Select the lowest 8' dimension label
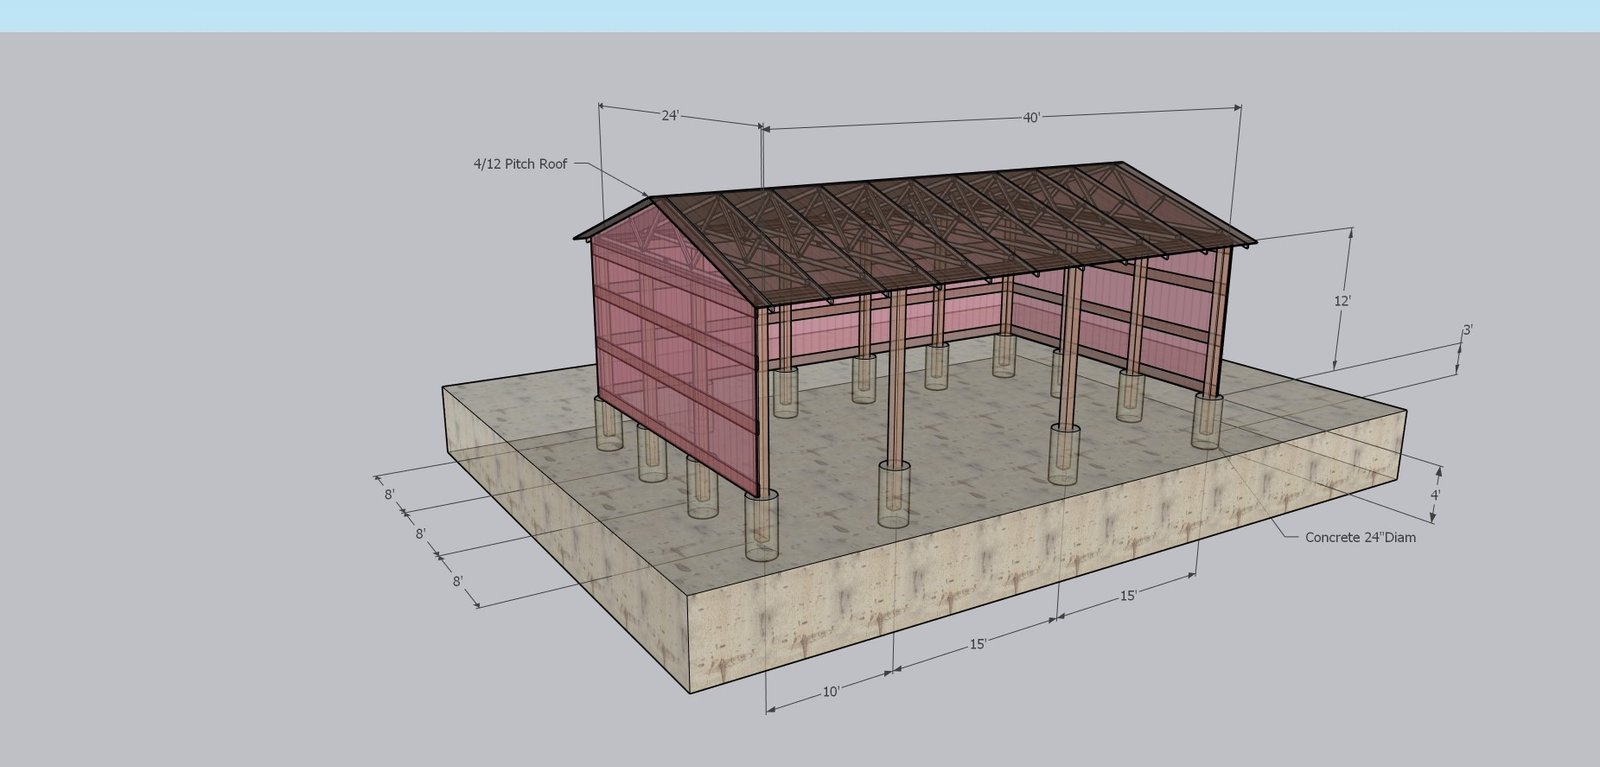This screenshot has width=1600, height=767. coord(457,581)
